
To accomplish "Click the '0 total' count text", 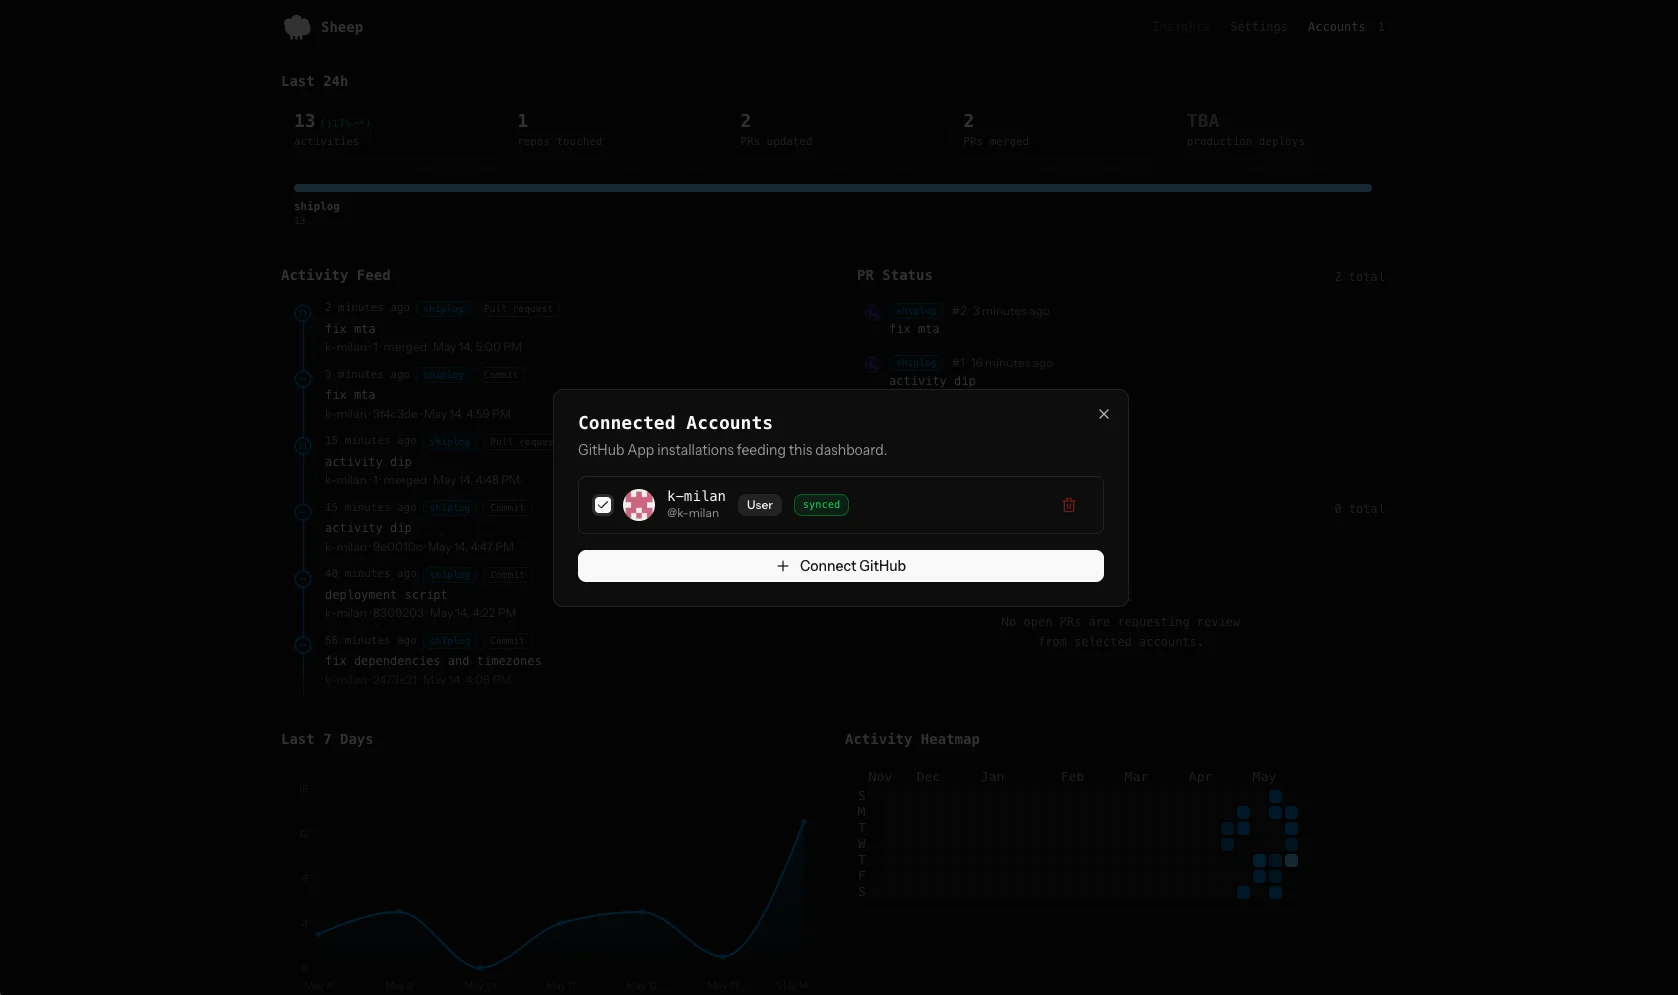I will (x=1359, y=509).
